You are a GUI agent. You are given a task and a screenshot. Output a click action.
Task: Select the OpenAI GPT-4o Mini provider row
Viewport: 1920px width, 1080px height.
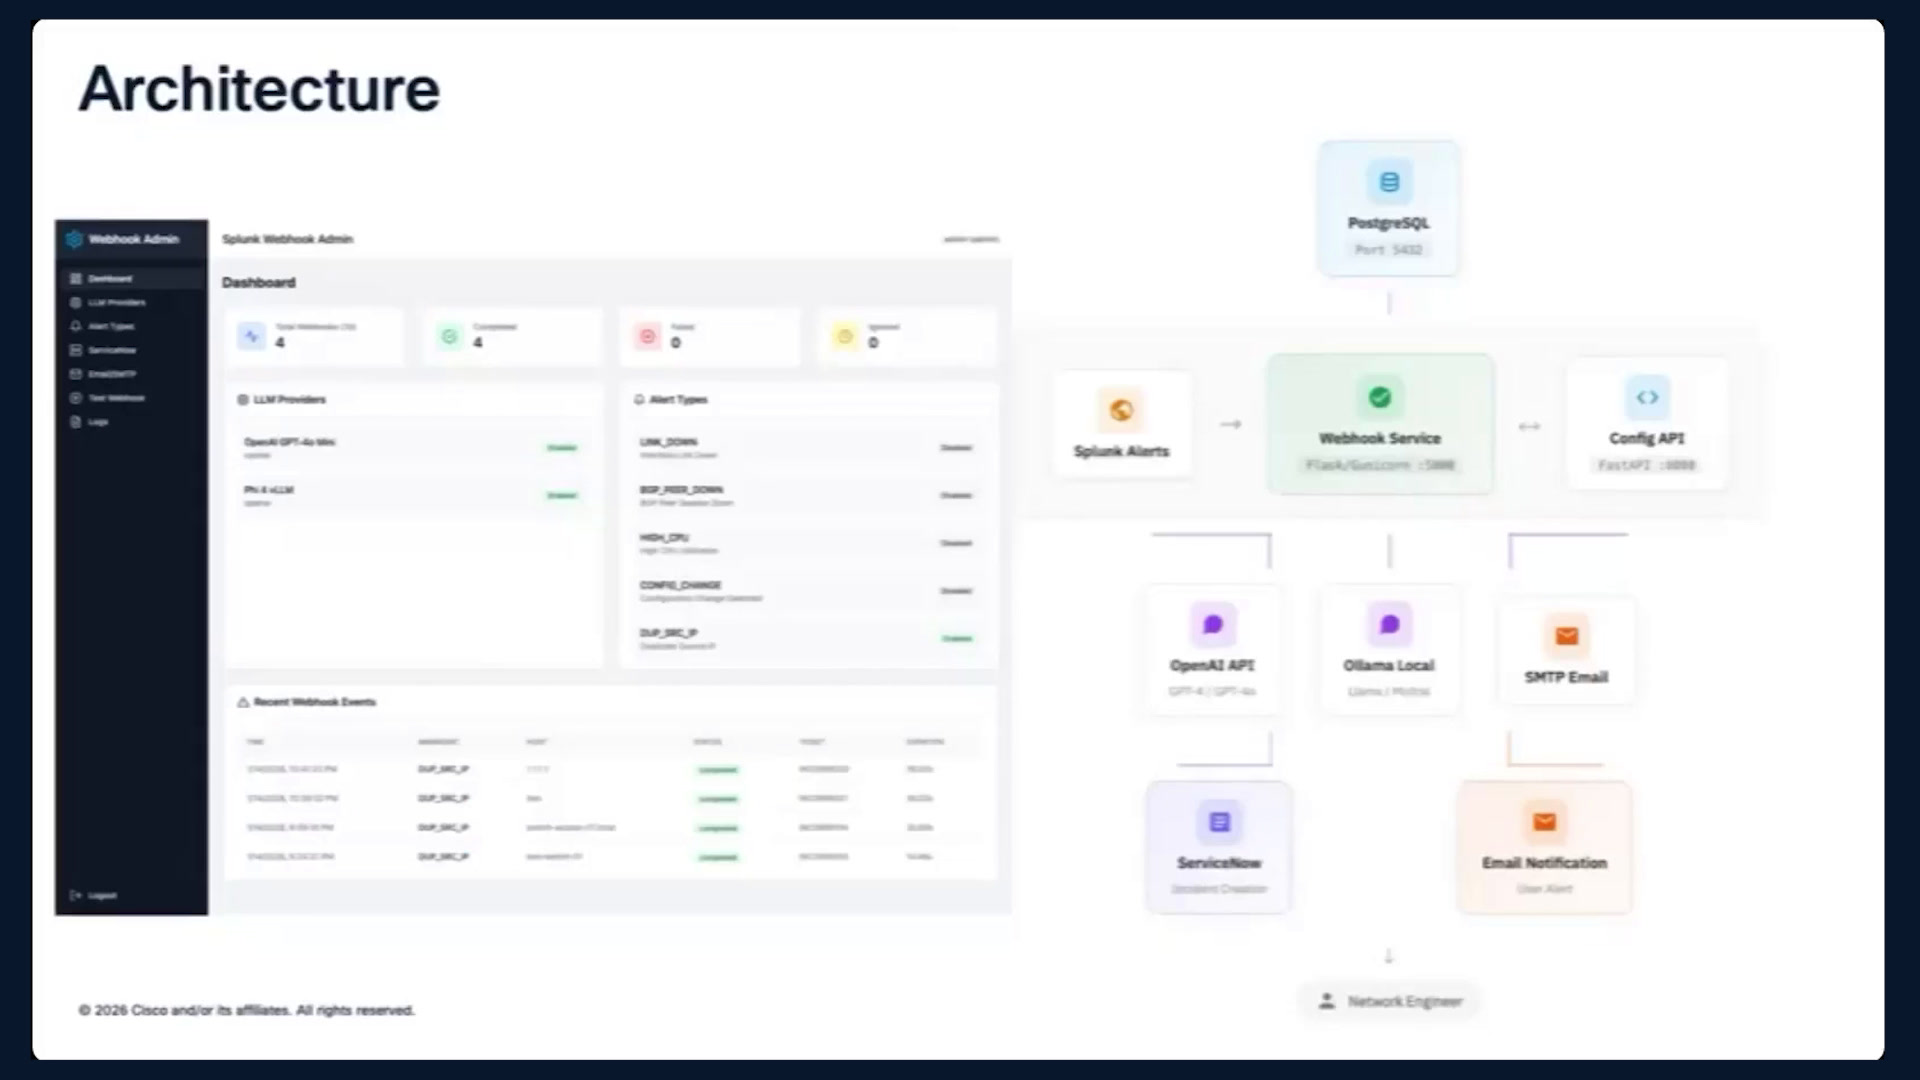[413, 447]
